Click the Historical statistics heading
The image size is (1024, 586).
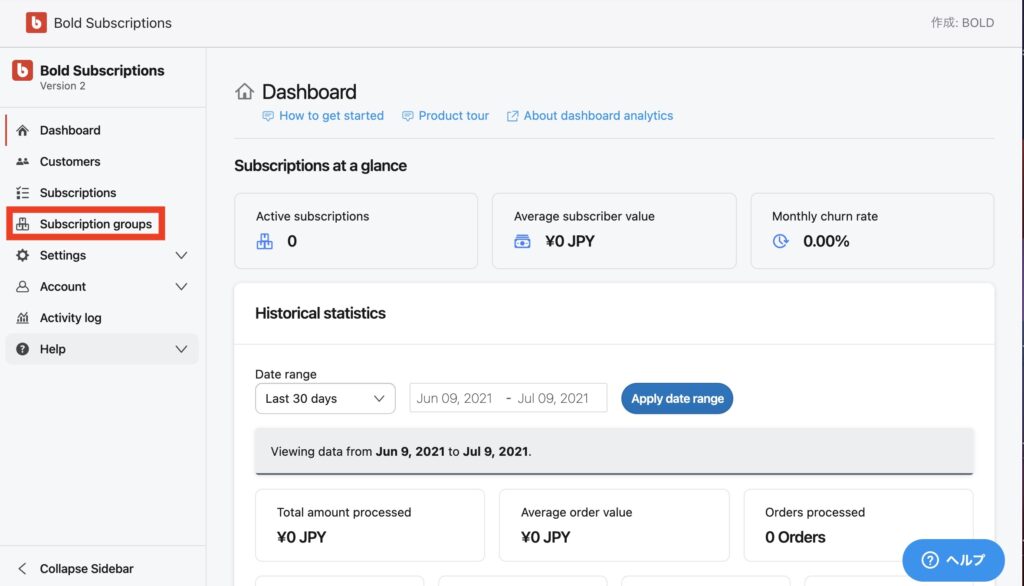[x=321, y=314]
